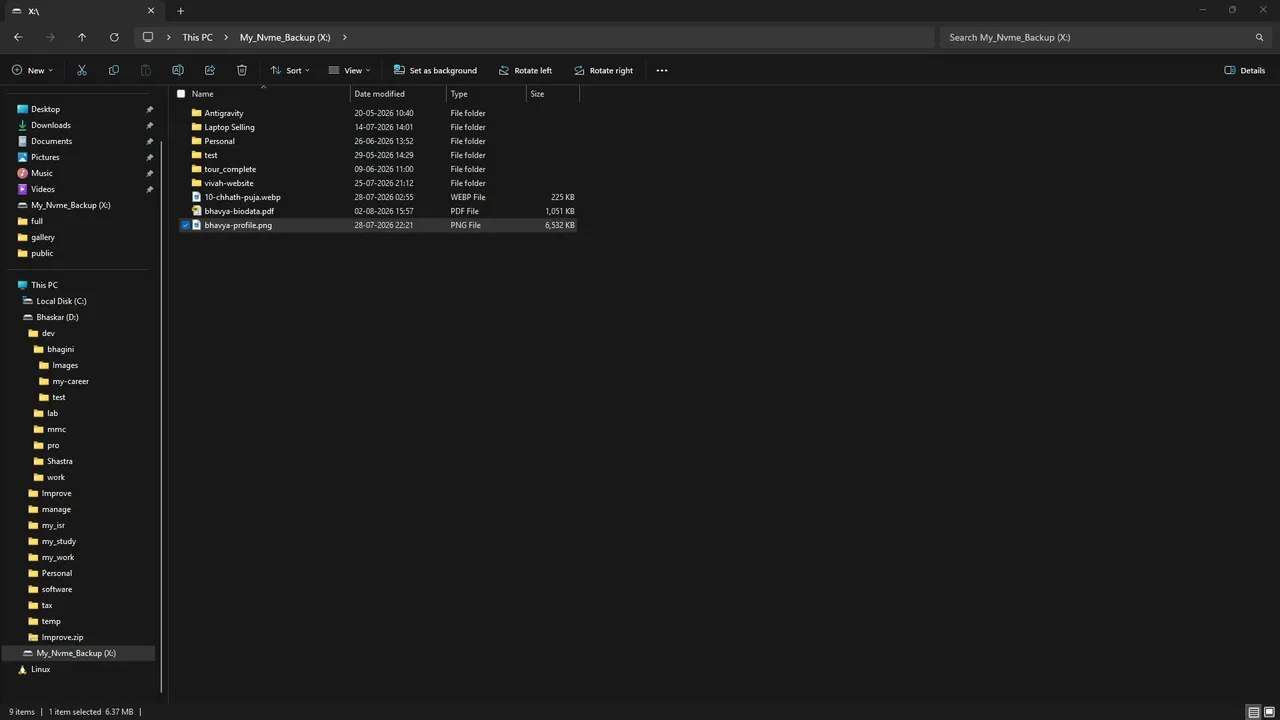This screenshot has height=720, width=1280.
Task: Click Rotate left button
Action: 525,70
